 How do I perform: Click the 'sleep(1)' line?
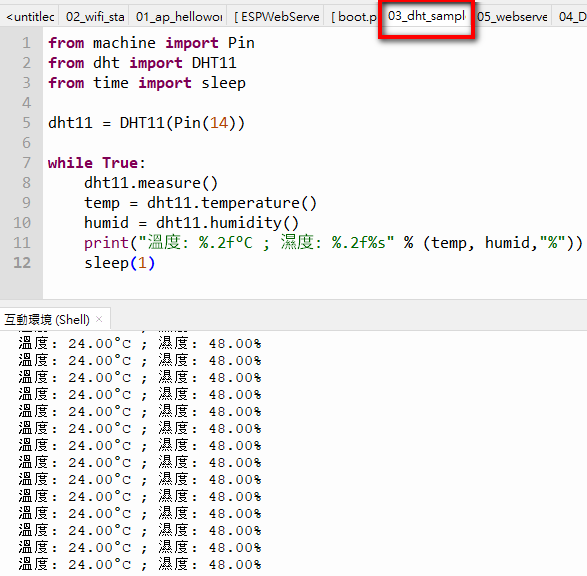click(x=119, y=263)
